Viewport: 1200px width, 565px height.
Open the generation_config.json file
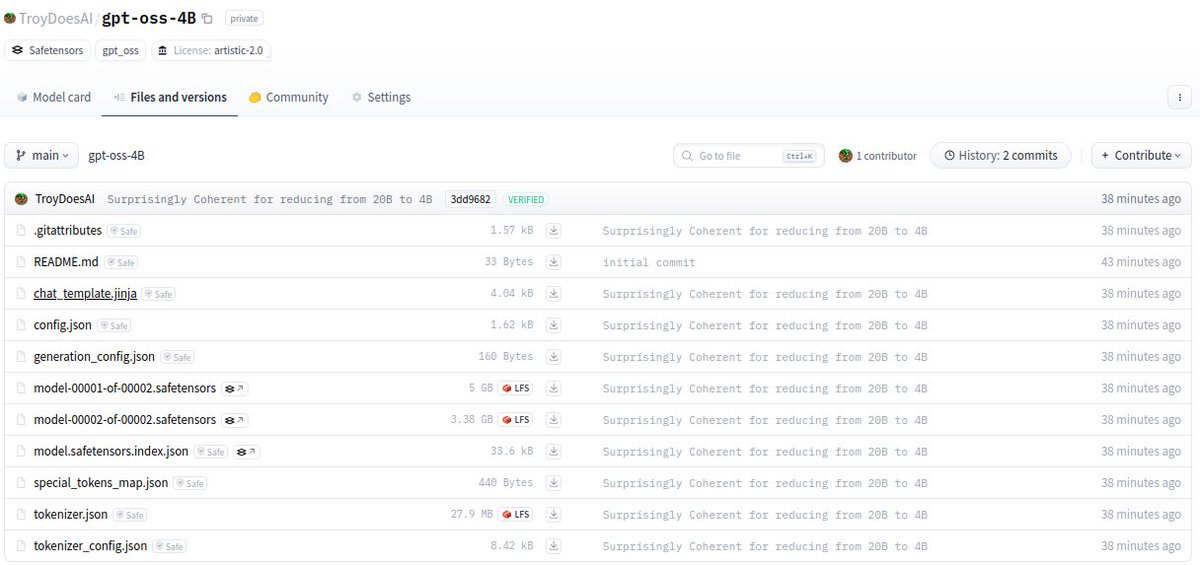pyautogui.click(x=94, y=356)
